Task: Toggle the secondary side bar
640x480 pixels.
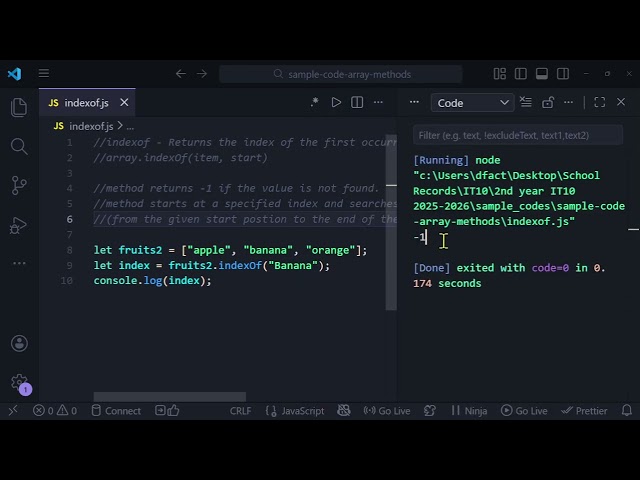Action: pos(563,74)
